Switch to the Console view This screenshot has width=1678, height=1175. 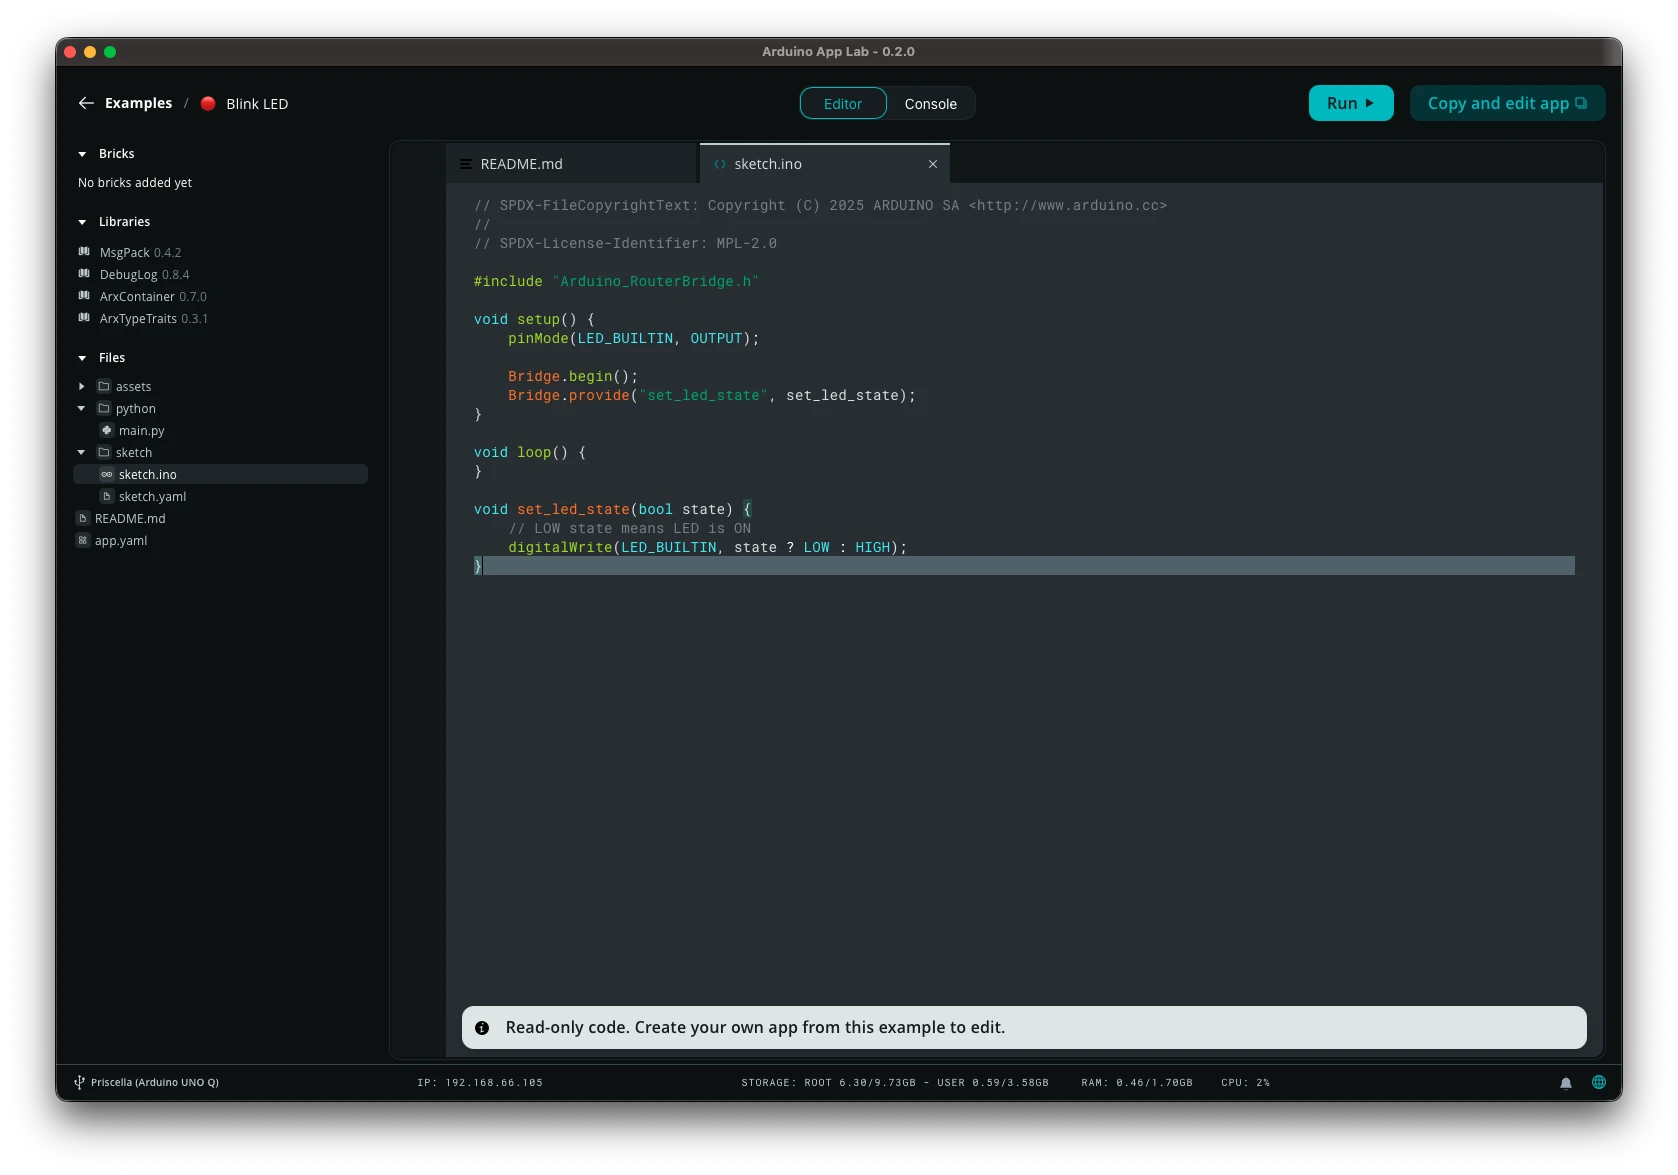click(x=930, y=103)
